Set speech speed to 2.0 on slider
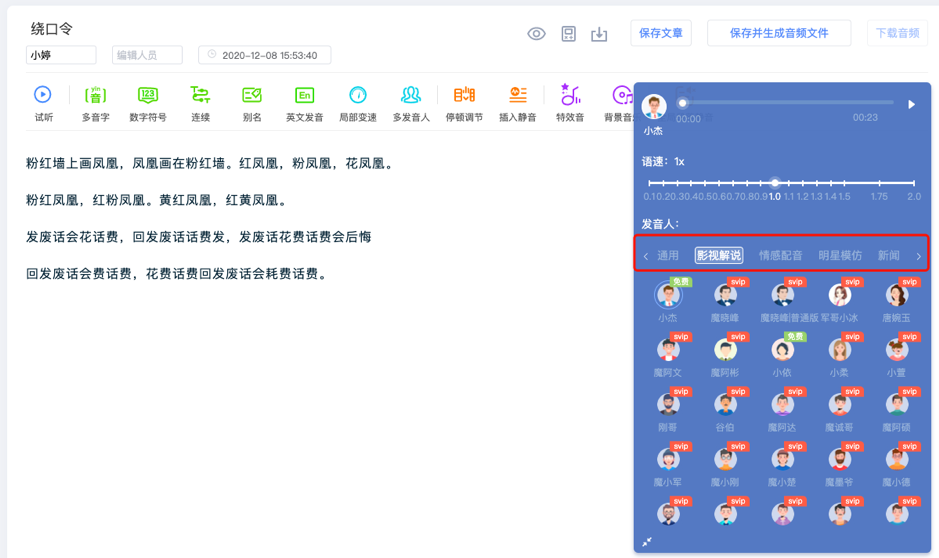Screen dimensions: 939x558 pyautogui.click(x=914, y=183)
